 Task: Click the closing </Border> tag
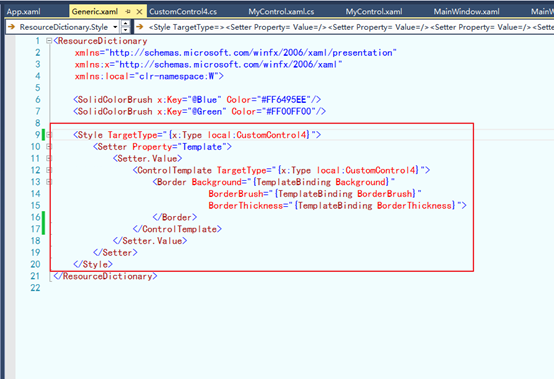(175, 217)
